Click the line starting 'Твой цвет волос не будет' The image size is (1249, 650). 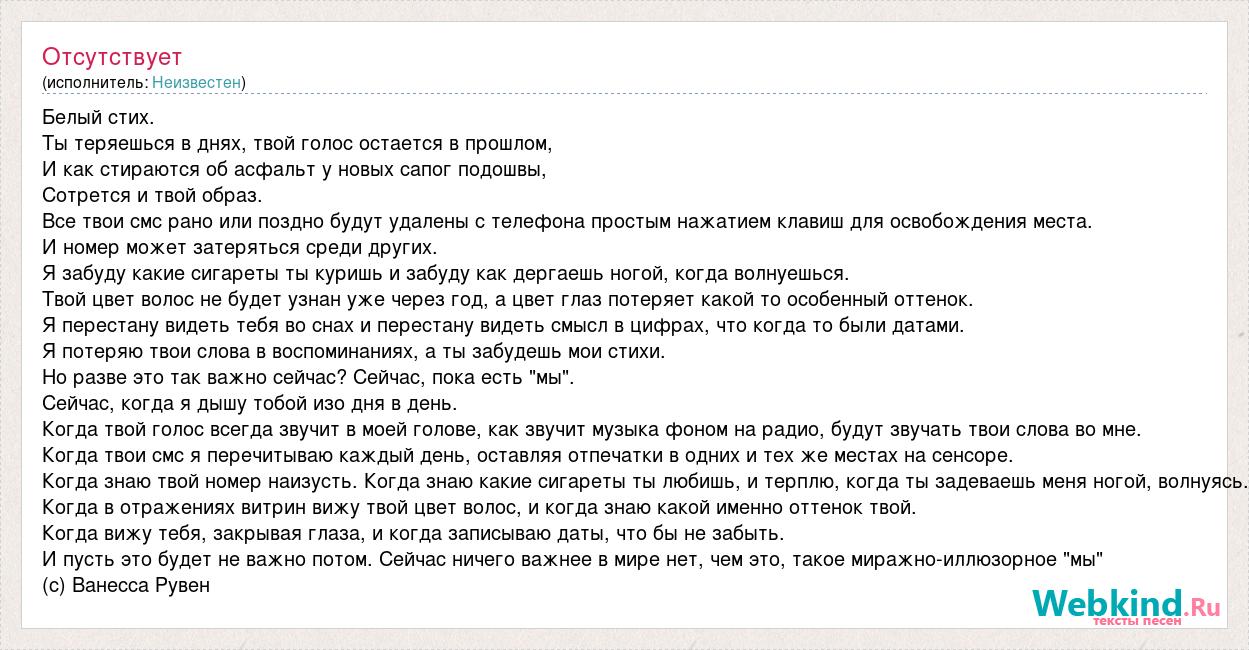coord(508,299)
